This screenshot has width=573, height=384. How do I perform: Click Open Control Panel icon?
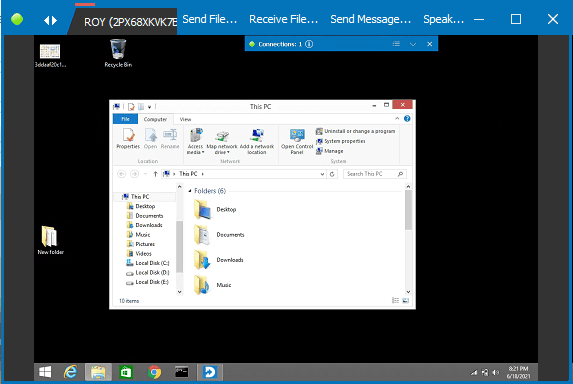297,141
